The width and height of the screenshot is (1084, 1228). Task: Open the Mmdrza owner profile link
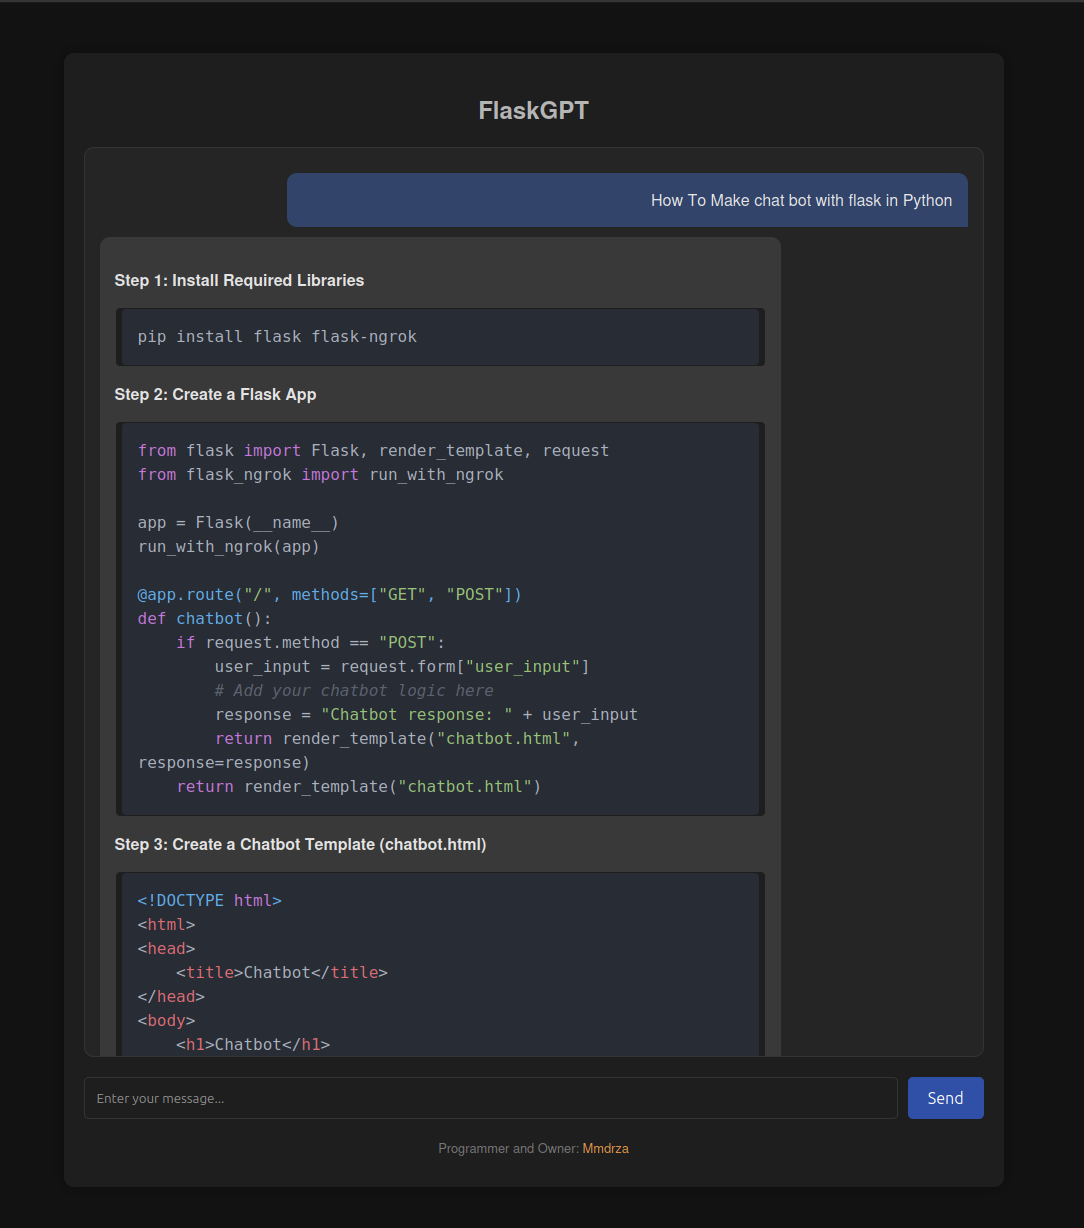click(x=605, y=1148)
